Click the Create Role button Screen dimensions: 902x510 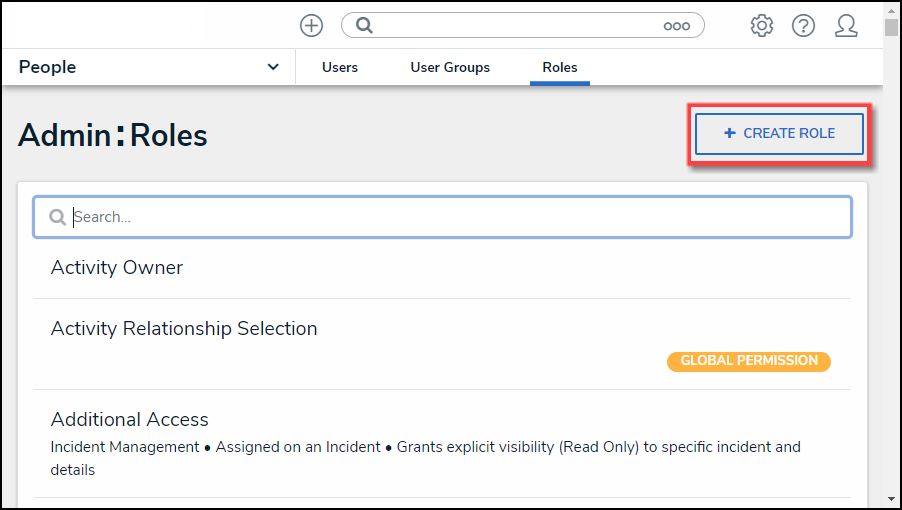pyautogui.click(x=779, y=133)
